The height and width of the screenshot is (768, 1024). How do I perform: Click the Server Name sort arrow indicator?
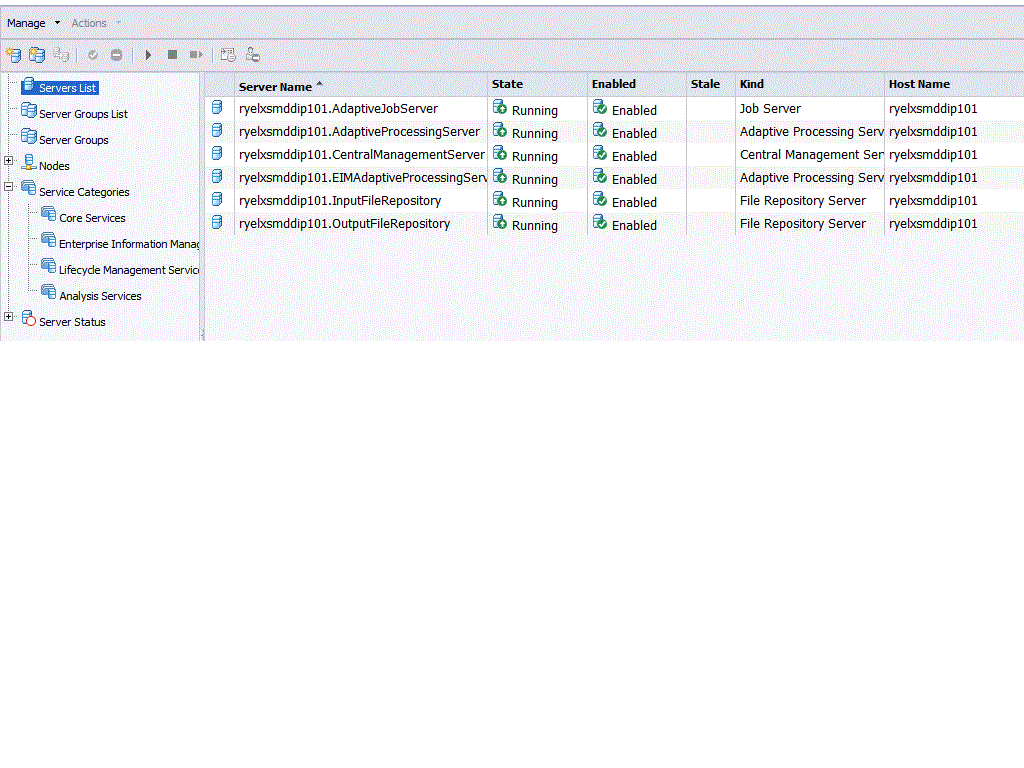click(319, 84)
